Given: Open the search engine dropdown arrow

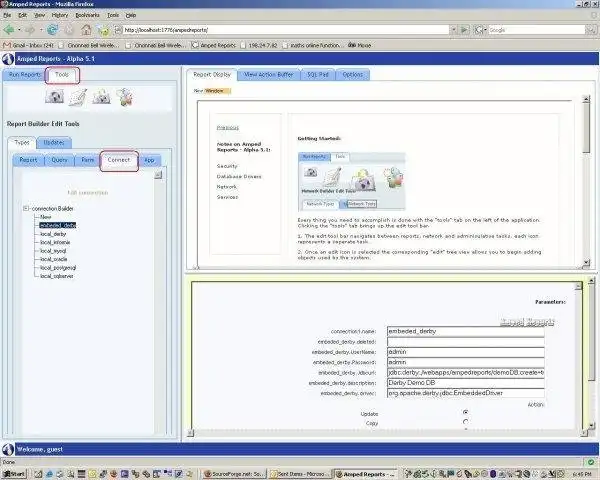Looking at the screenshot, I should (x=485, y=29).
